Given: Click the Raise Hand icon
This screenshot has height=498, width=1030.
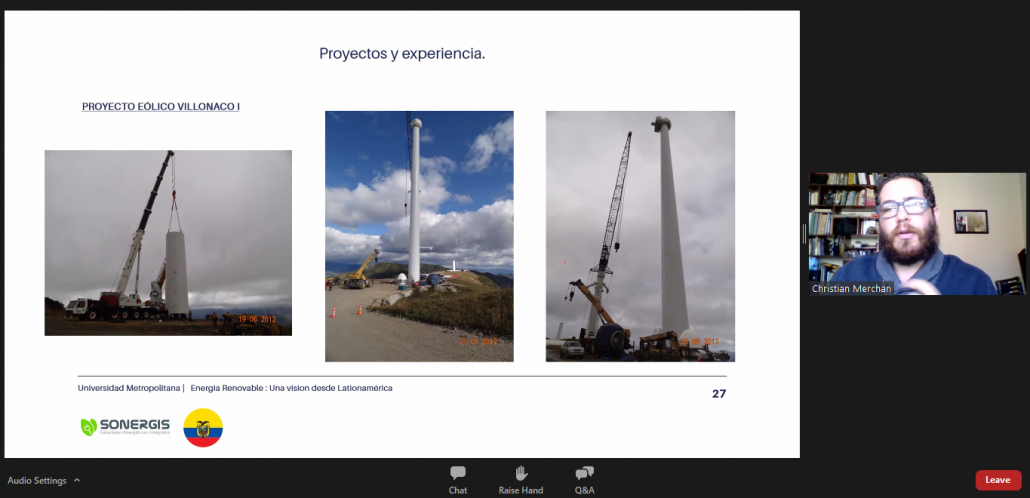Looking at the screenshot, I should 520,479.
